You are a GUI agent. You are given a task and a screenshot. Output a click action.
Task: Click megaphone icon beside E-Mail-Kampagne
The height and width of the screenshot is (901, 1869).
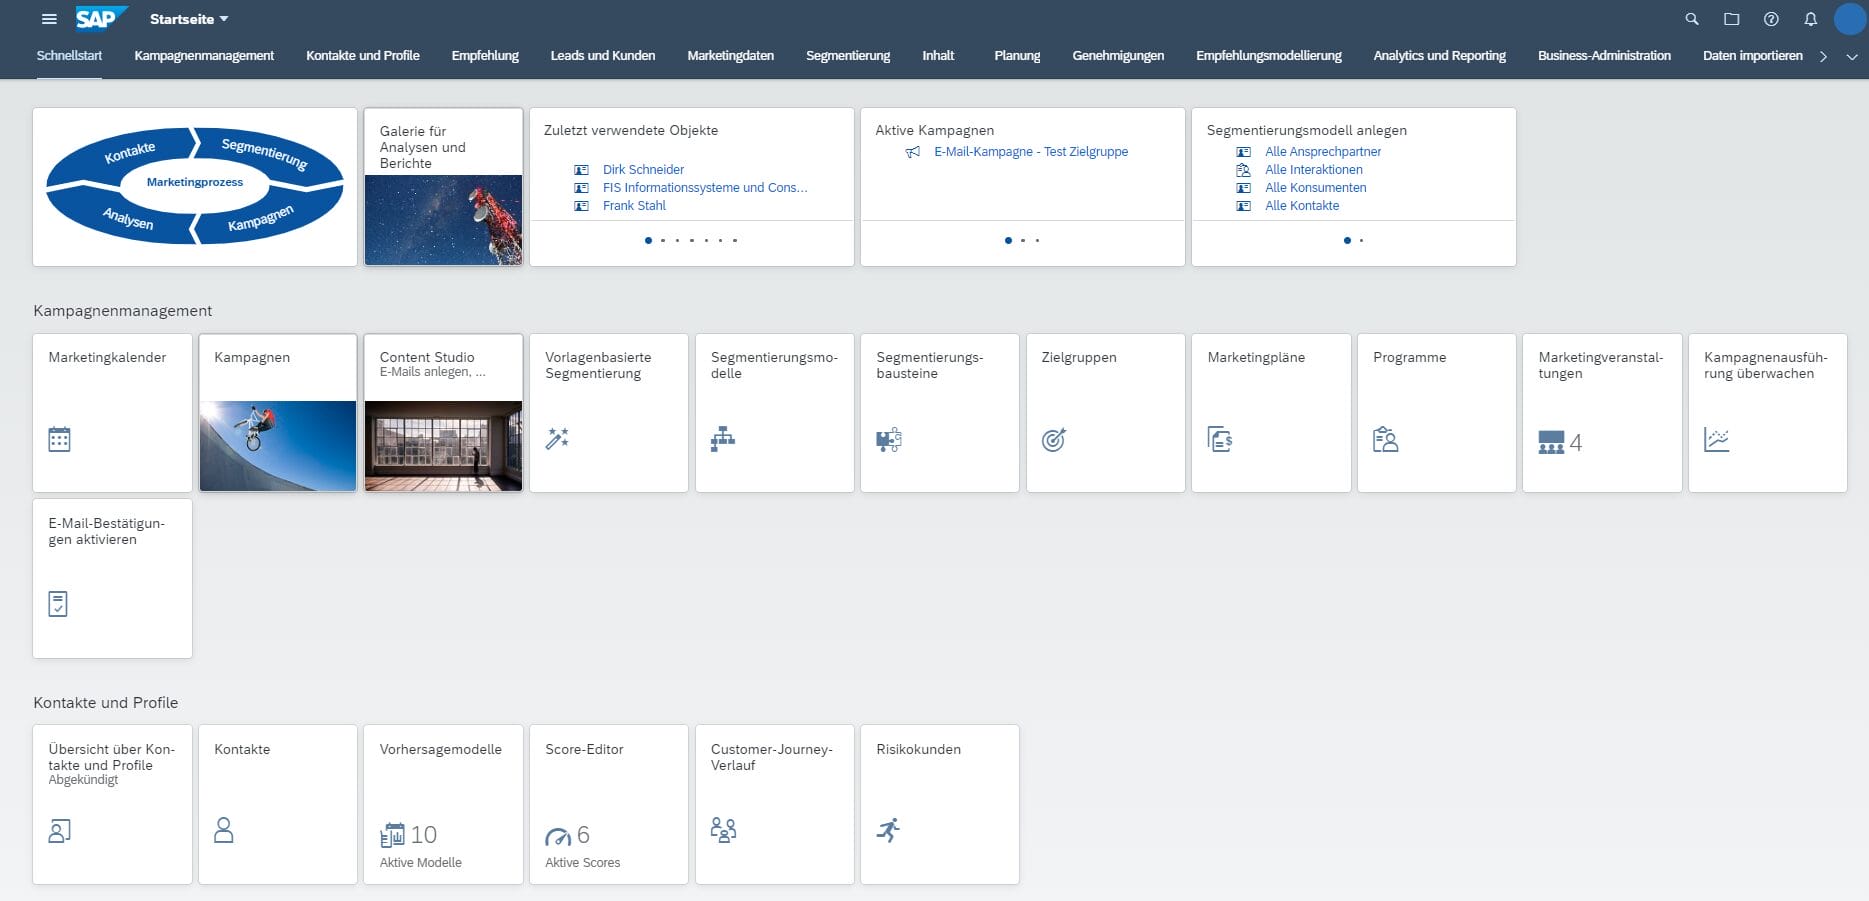coord(913,152)
